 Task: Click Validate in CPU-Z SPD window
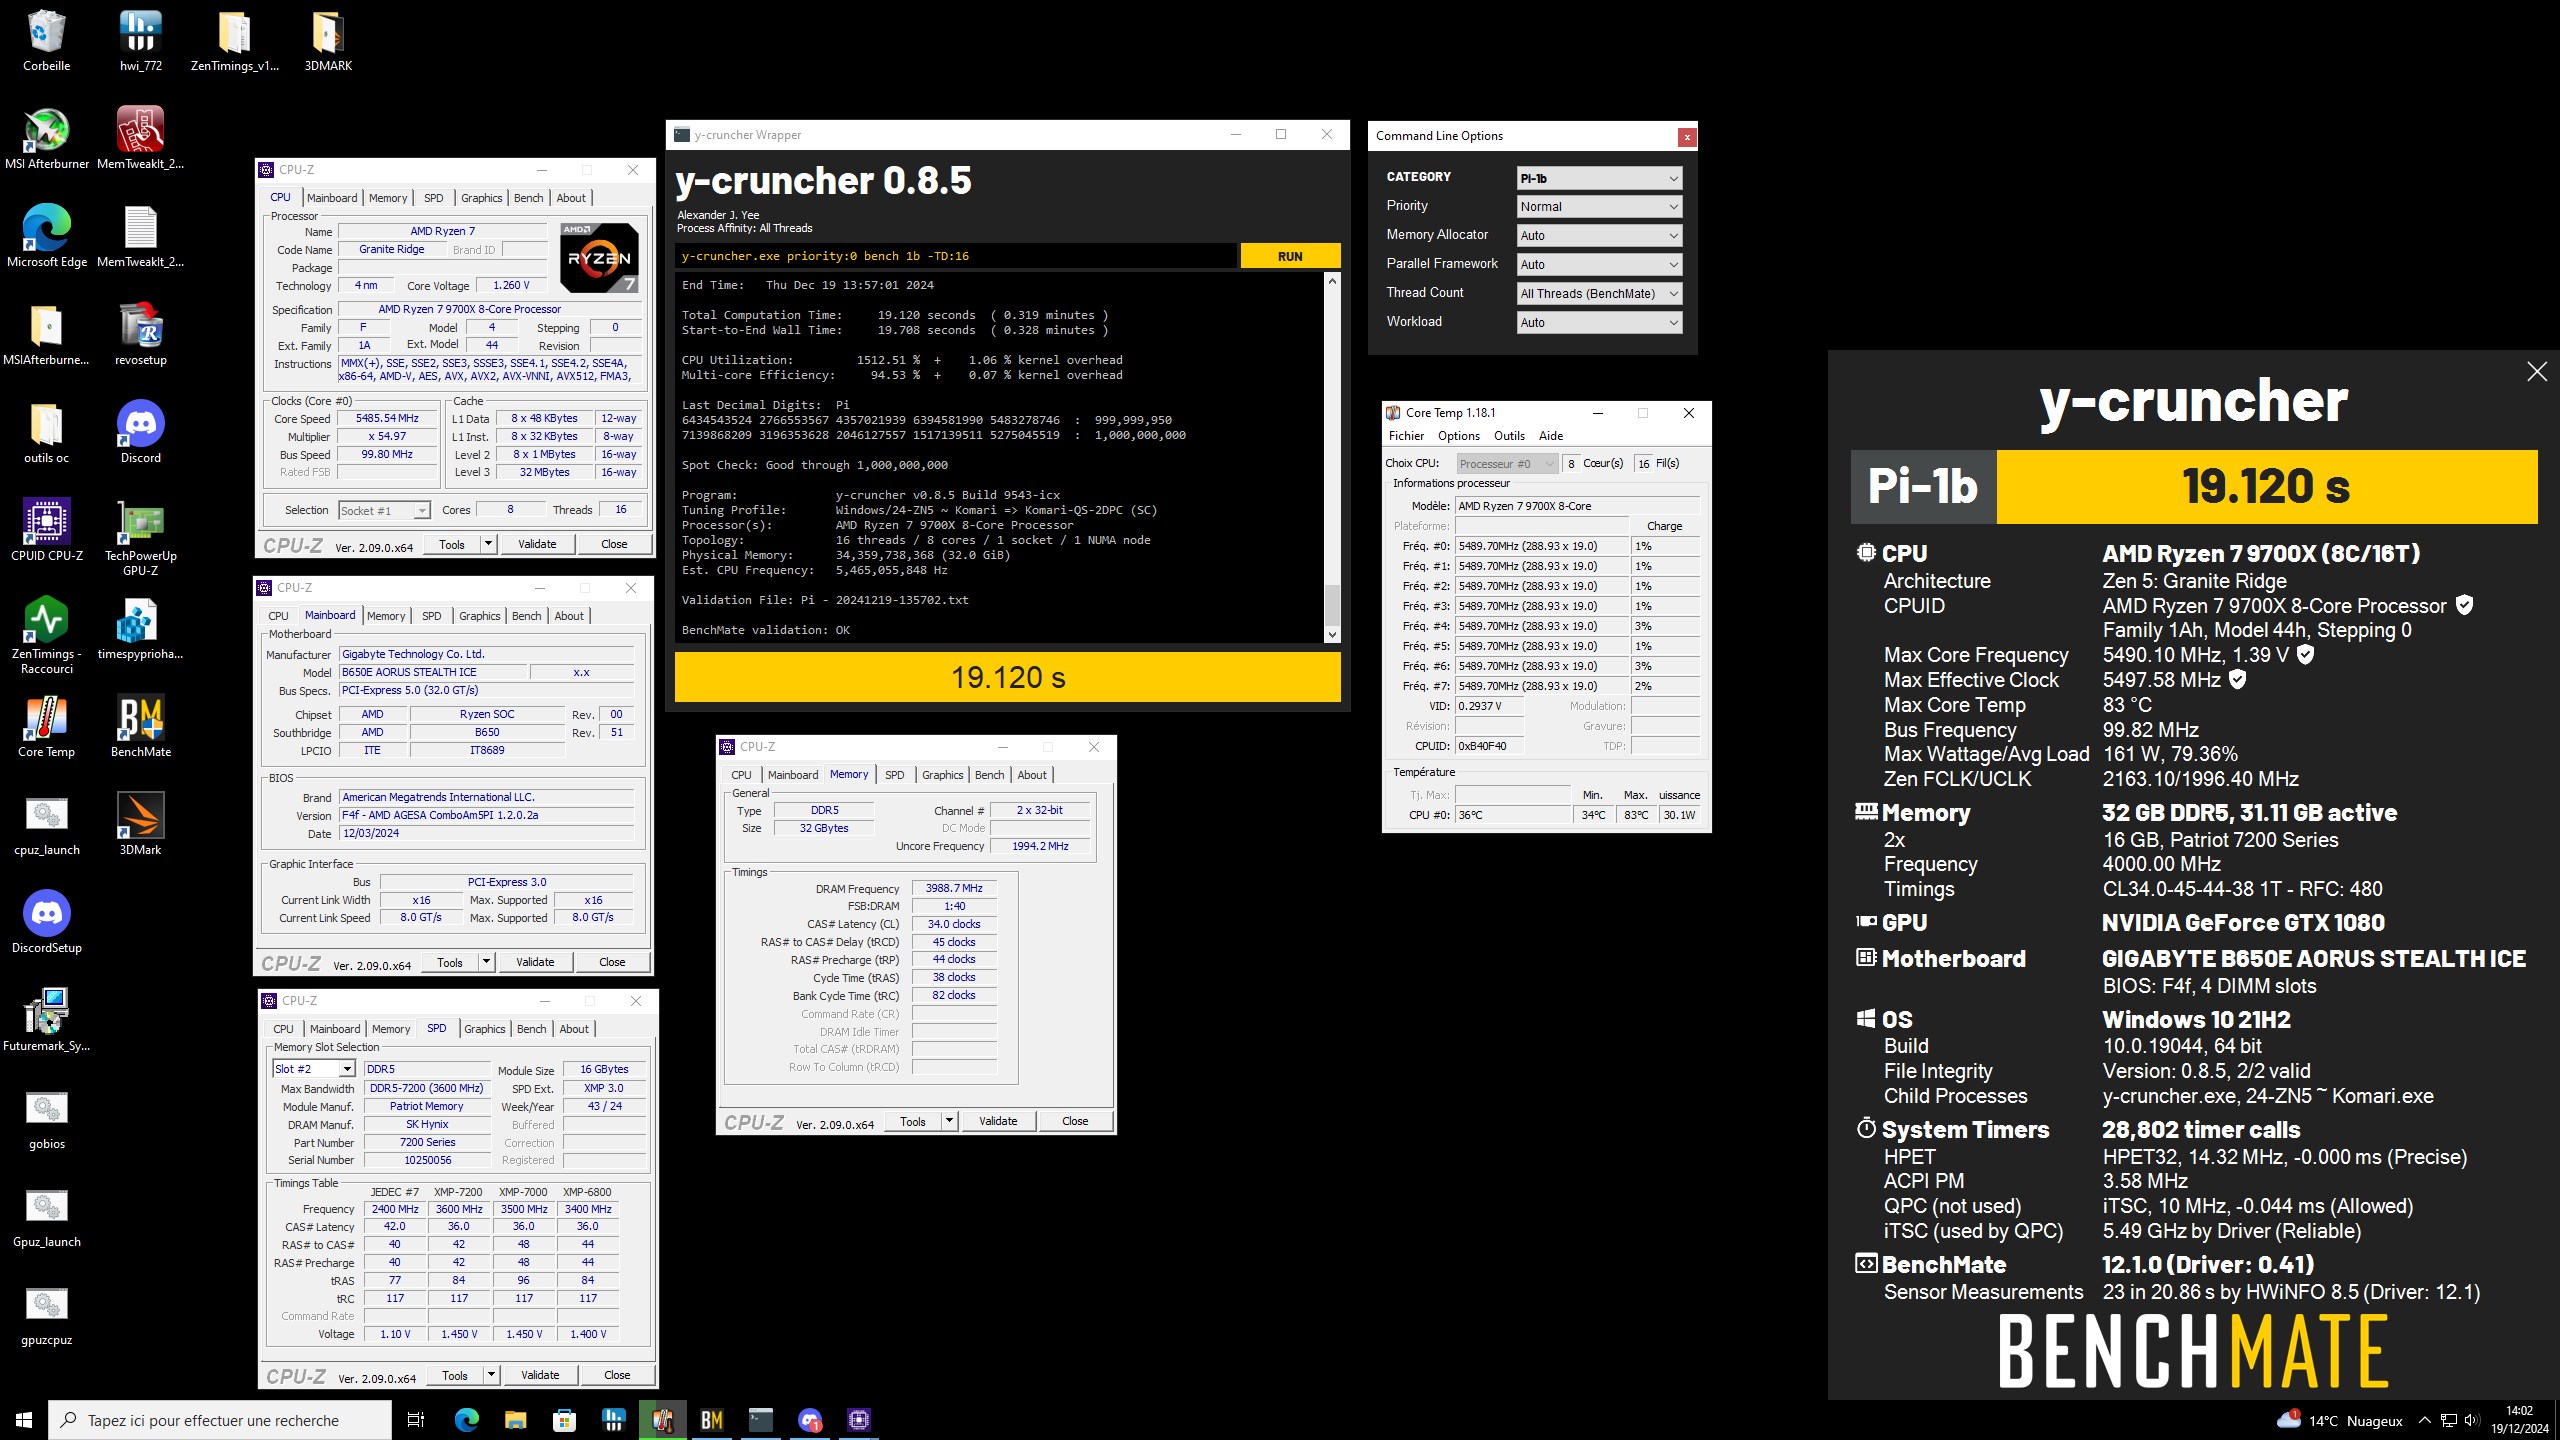pos(540,1375)
